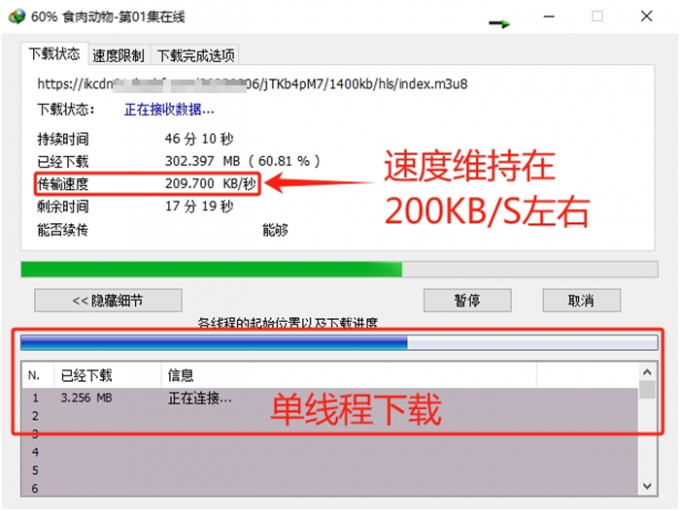Viewport: 680px width, 511px height.
Task: Select thread row 1 with 3.256 MB
Action: click(330, 398)
